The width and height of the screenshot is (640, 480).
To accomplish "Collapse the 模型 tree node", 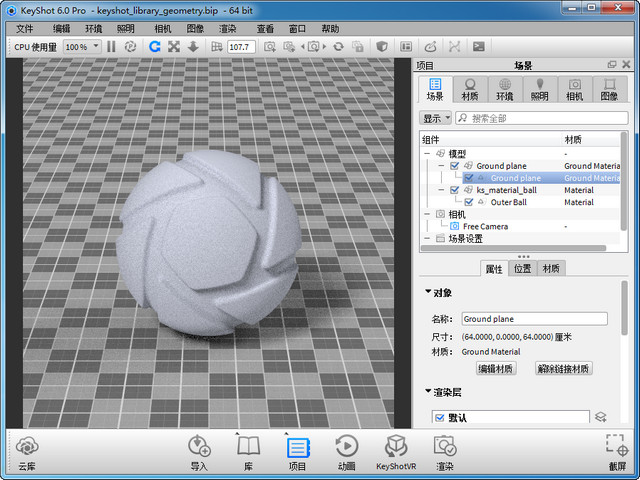I will point(428,153).
